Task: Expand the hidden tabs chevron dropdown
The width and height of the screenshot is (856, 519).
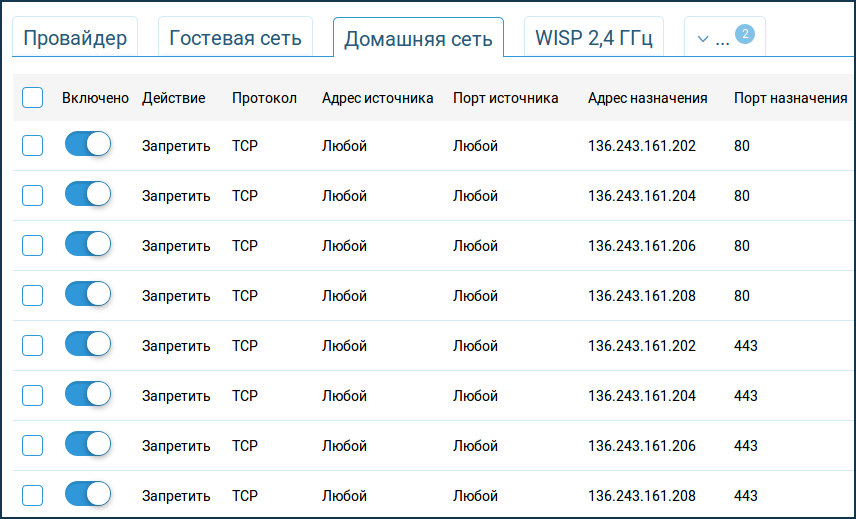Action: pos(703,39)
